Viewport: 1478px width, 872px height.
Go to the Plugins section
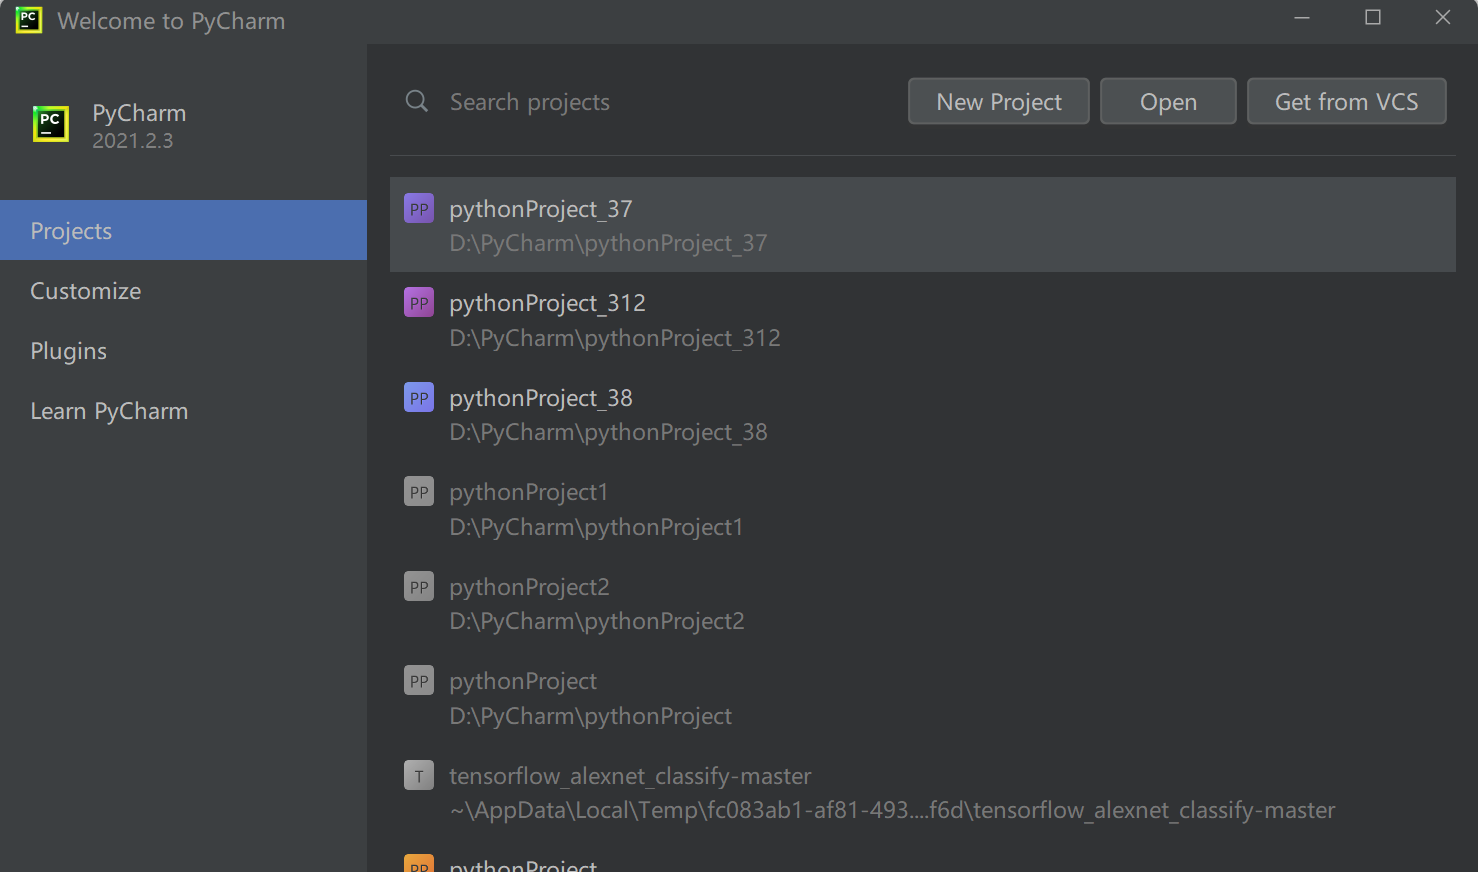click(x=183, y=351)
